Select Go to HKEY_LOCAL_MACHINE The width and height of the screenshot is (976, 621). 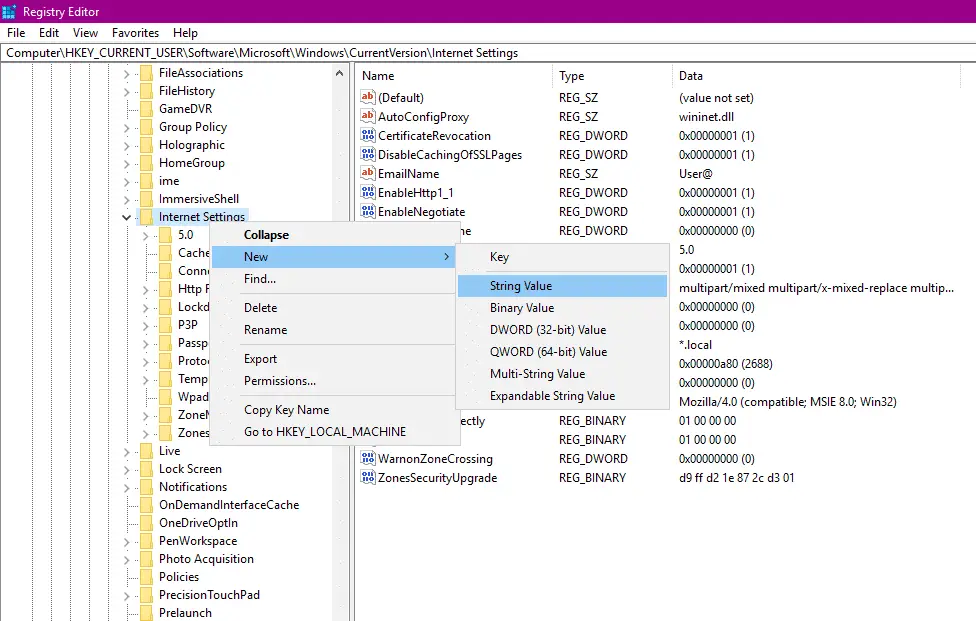(334, 432)
